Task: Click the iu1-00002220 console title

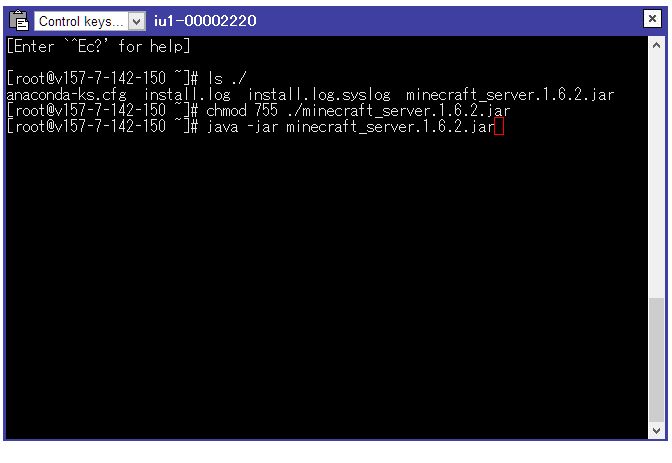Action: point(205,21)
